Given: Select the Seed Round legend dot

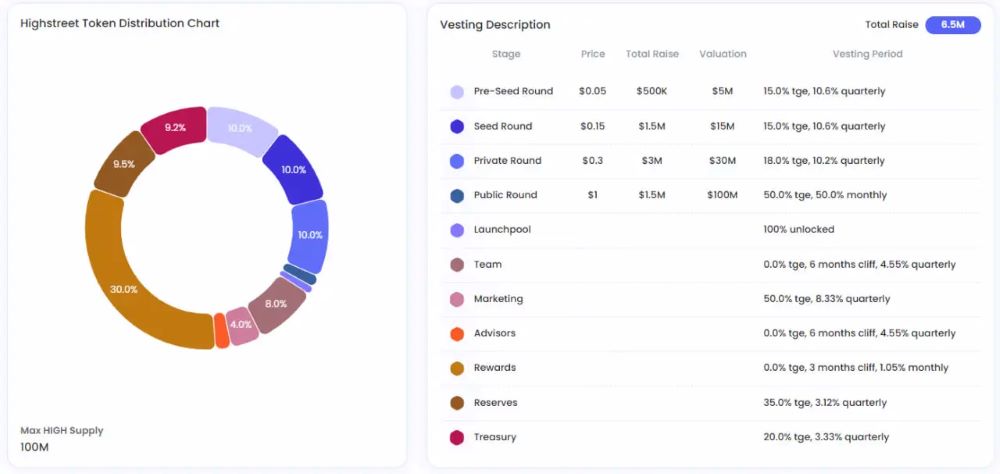Looking at the screenshot, I should coord(457,127).
